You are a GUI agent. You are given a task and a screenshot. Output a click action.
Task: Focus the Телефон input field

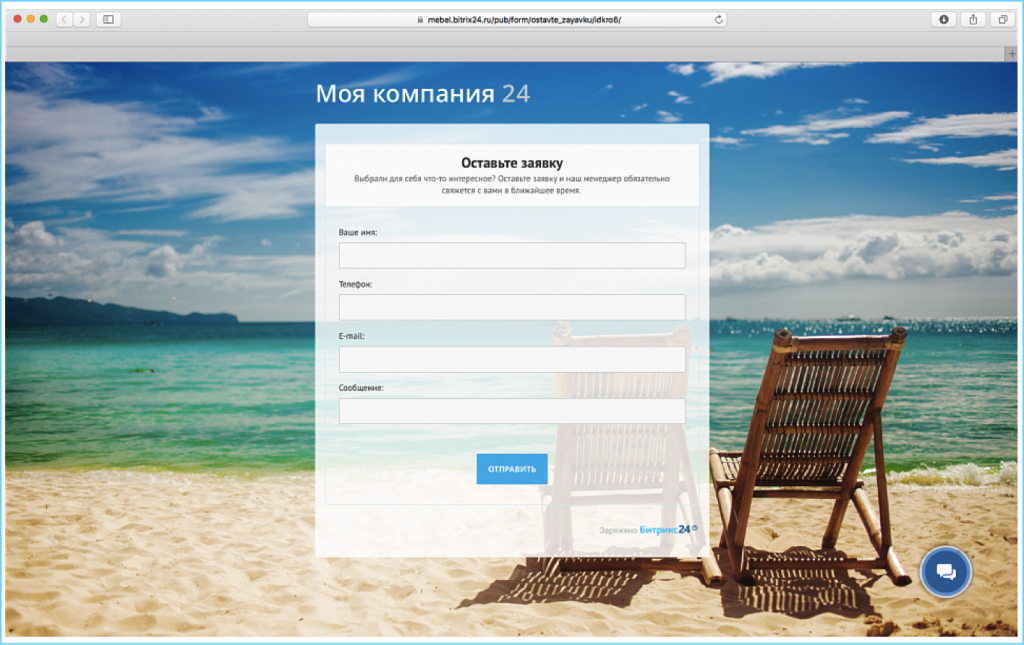point(512,308)
